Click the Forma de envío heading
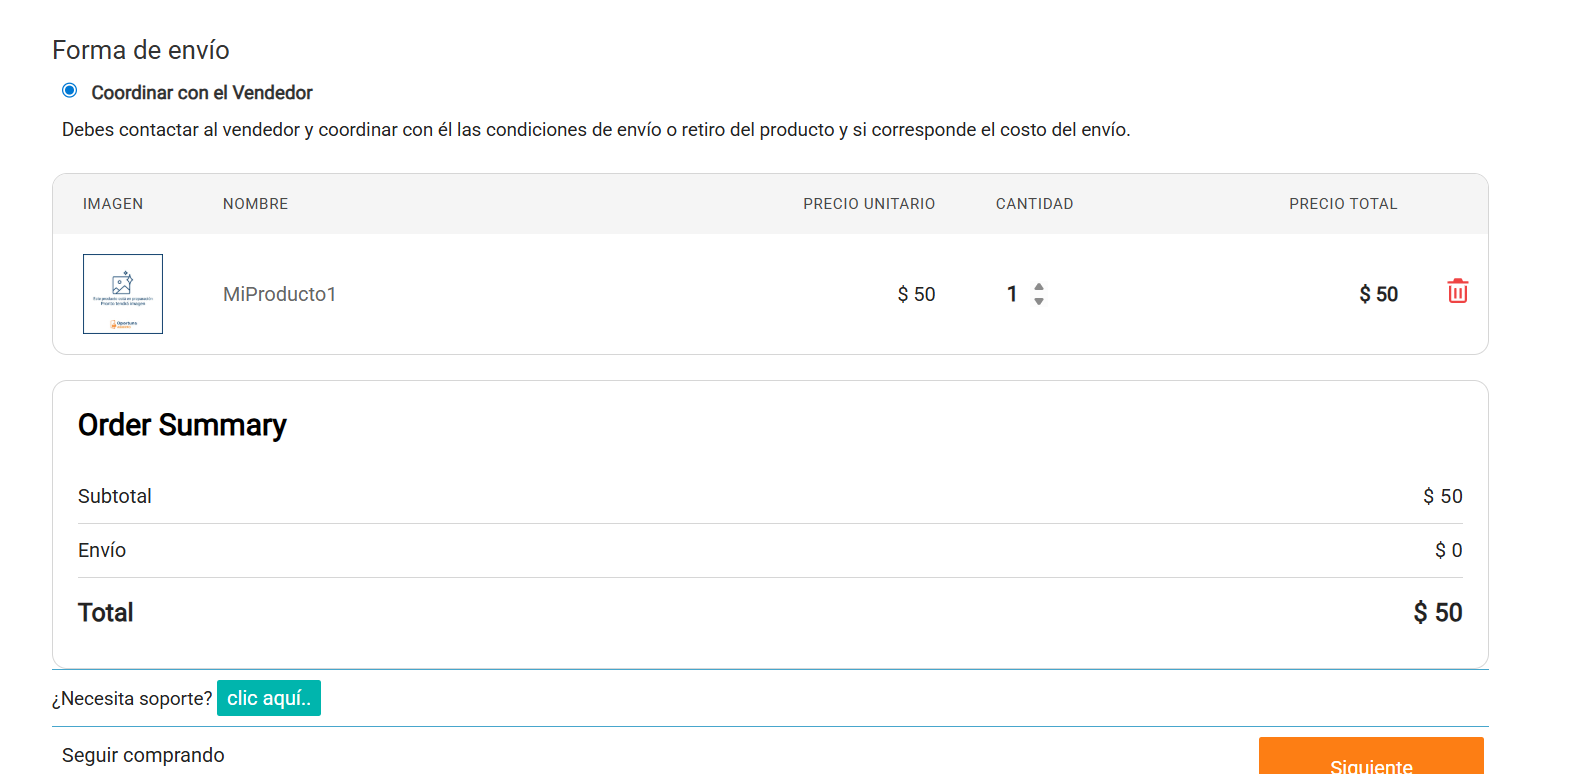Screen dimensions: 1571x774 [141, 50]
